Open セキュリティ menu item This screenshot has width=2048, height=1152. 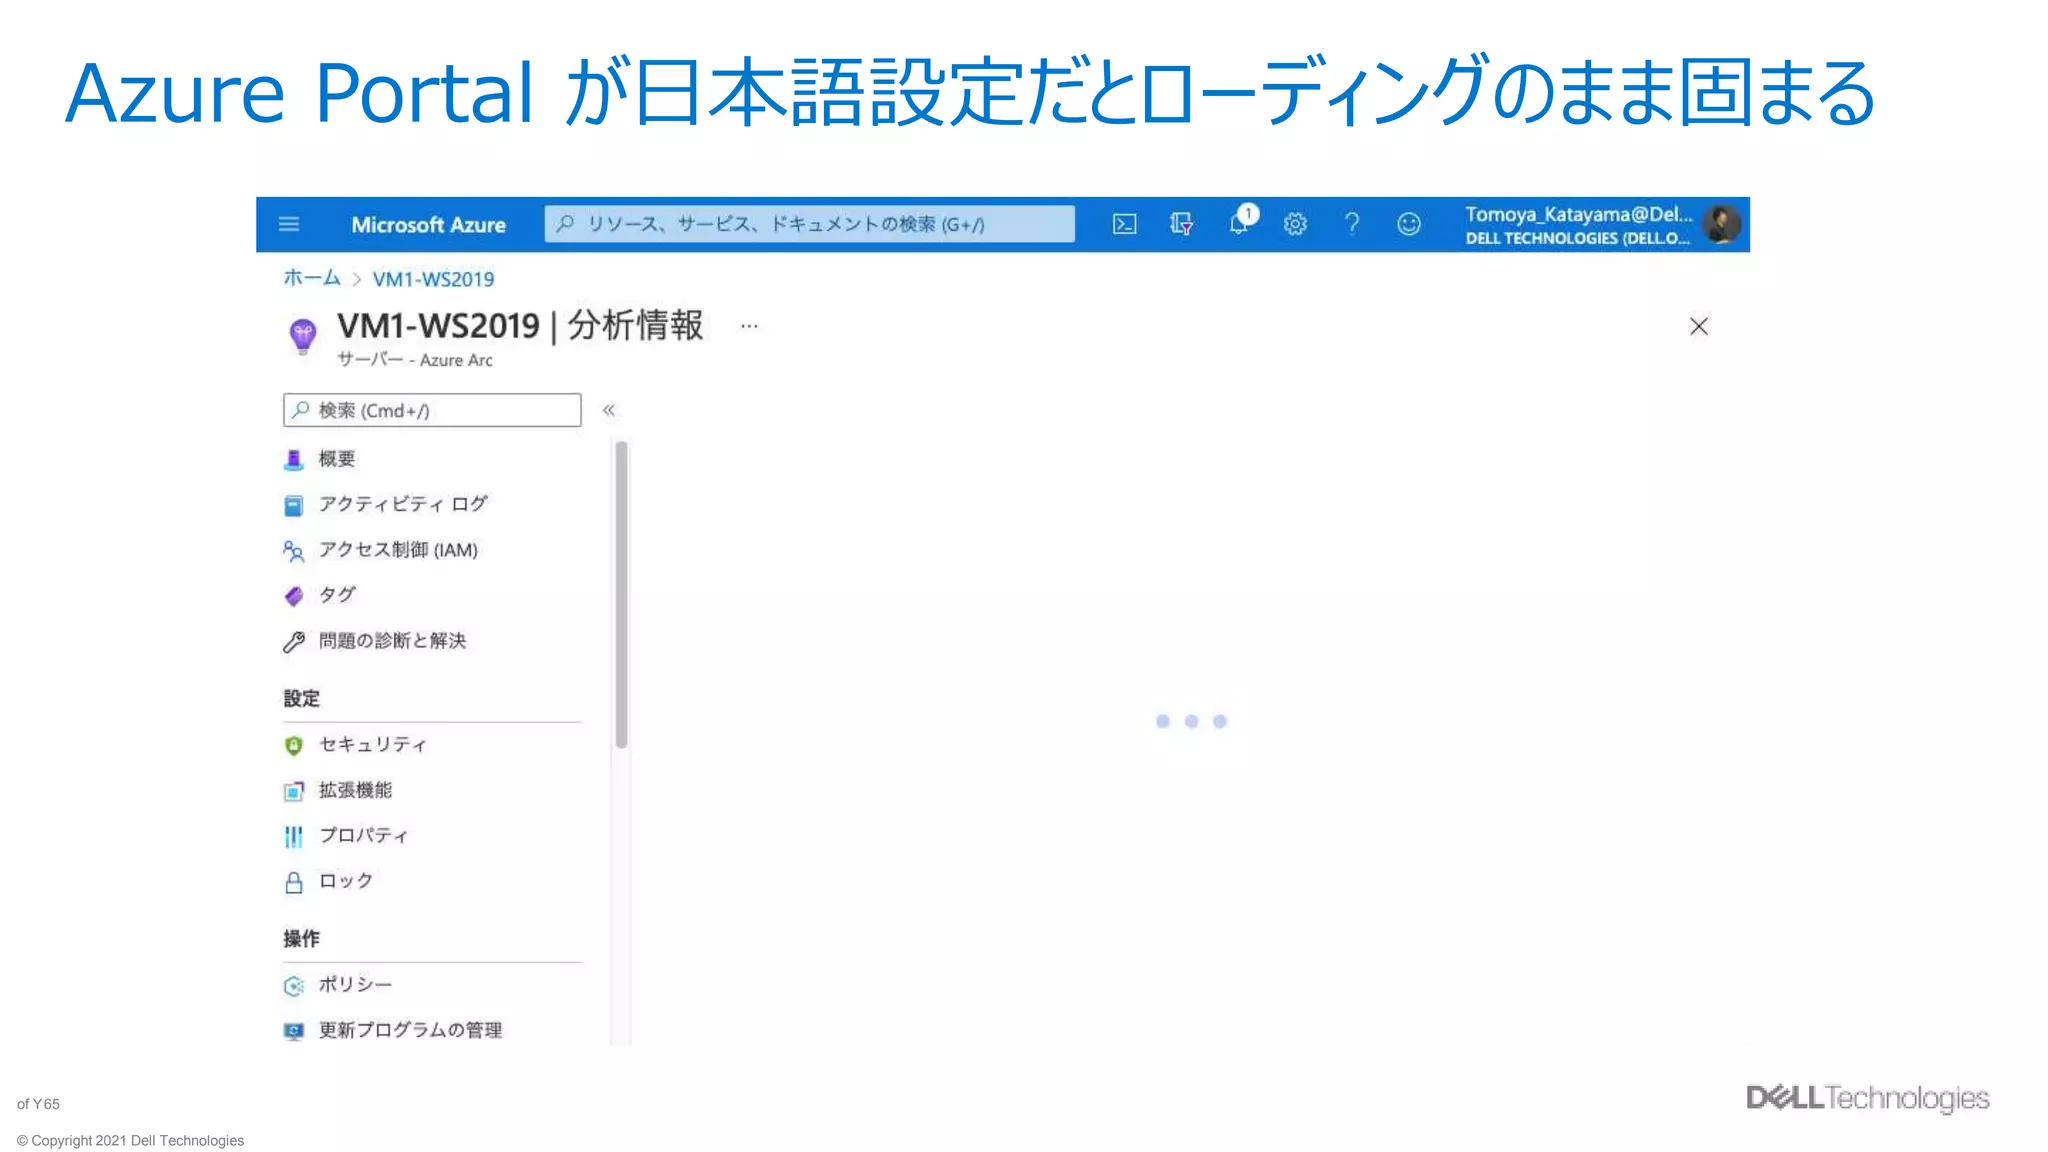tap(372, 745)
